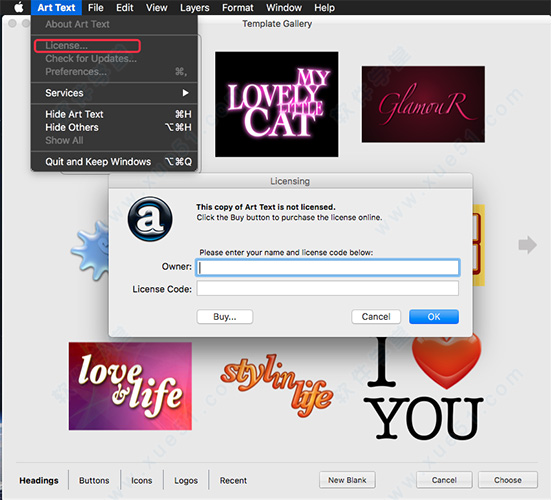Cancel the Licensing dialog
The image size is (551, 500).
[x=376, y=317]
